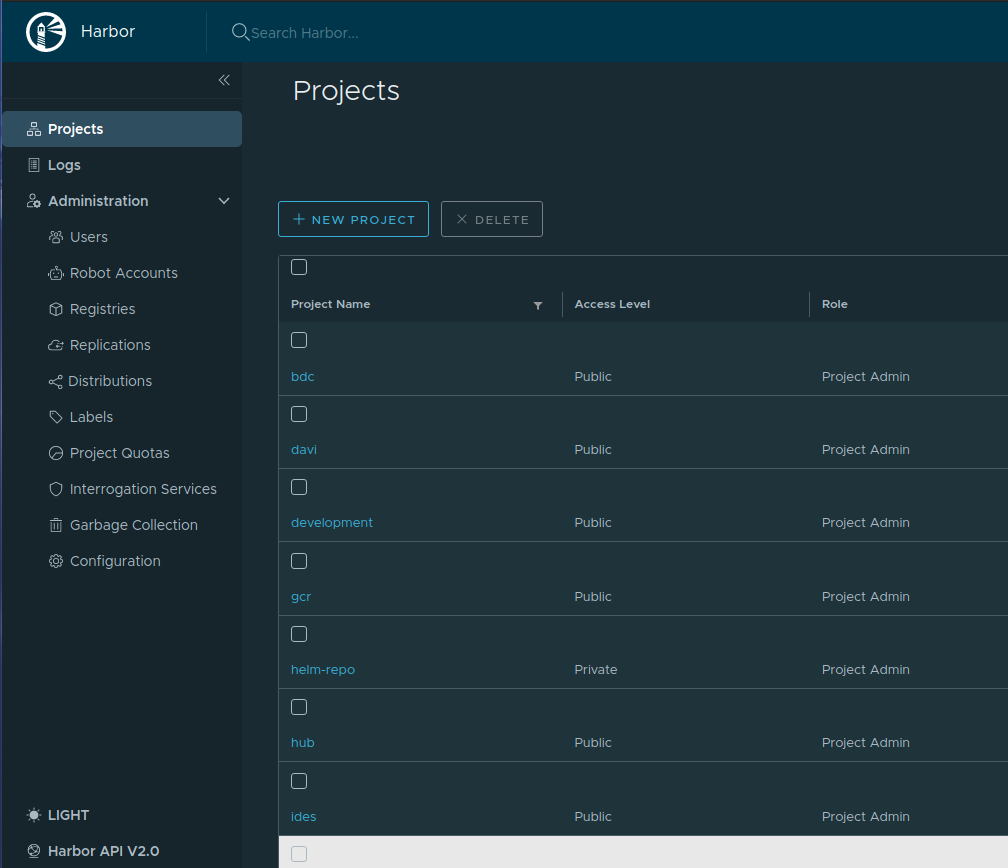Image resolution: width=1008 pixels, height=868 pixels.
Task: Open Harbor API V2.0 link
Action: tap(104, 851)
